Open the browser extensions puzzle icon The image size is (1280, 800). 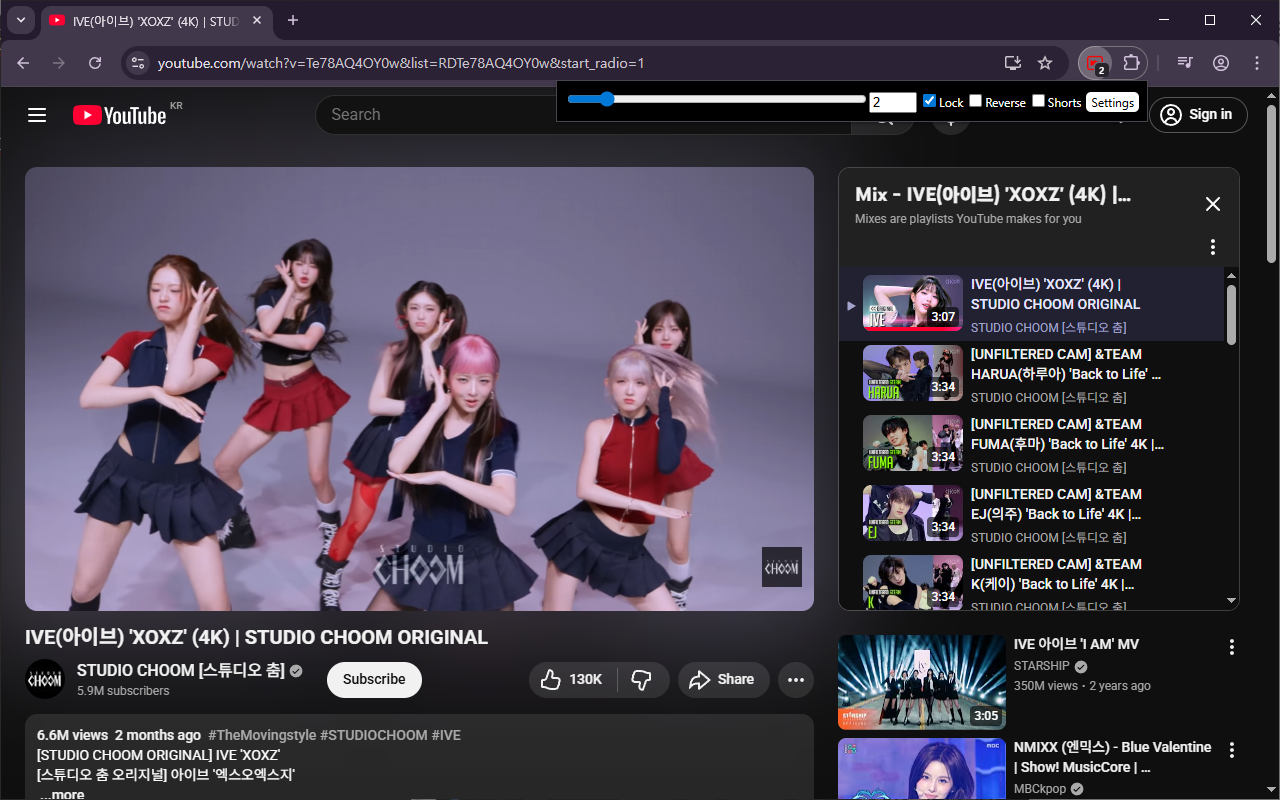(x=1131, y=62)
